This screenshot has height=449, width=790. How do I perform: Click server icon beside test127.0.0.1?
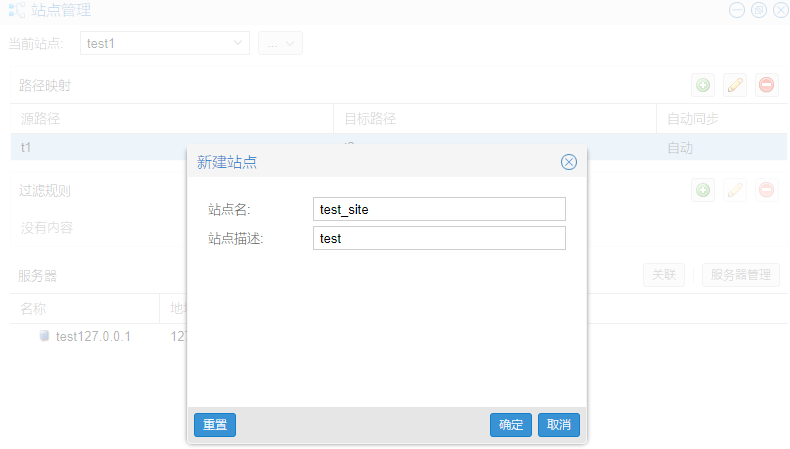tap(44, 336)
